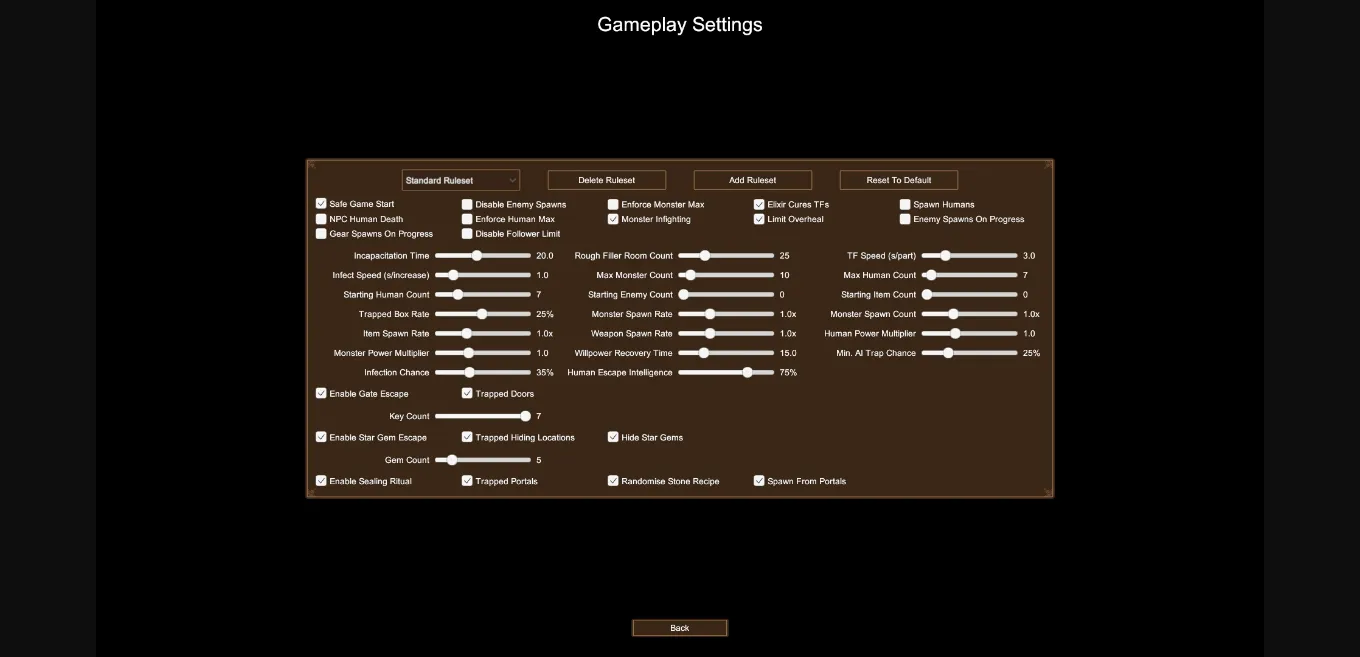Toggle Hide Star Gems off
The height and width of the screenshot is (657, 1360).
coord(613,437)
